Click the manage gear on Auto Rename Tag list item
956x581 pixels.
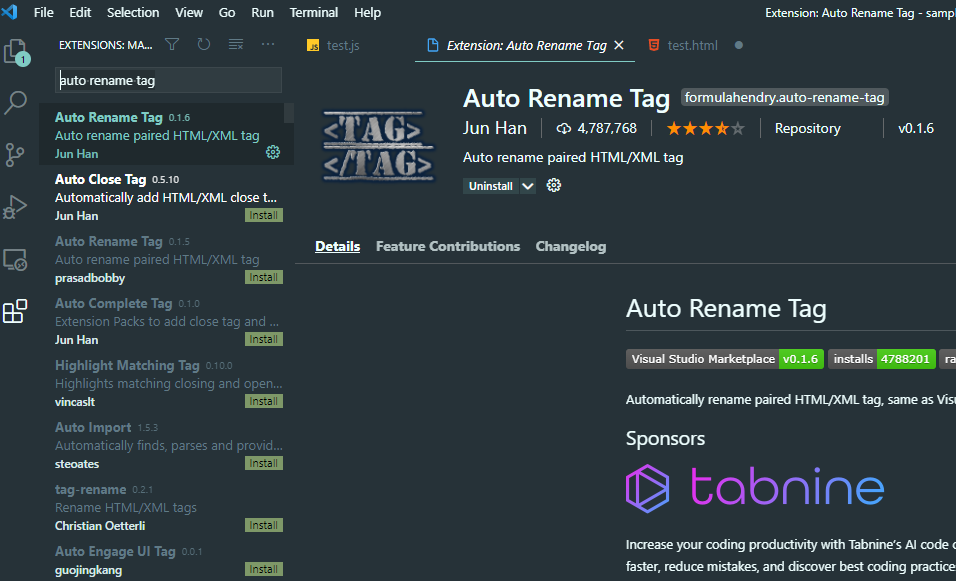click(x=273, y=152)
